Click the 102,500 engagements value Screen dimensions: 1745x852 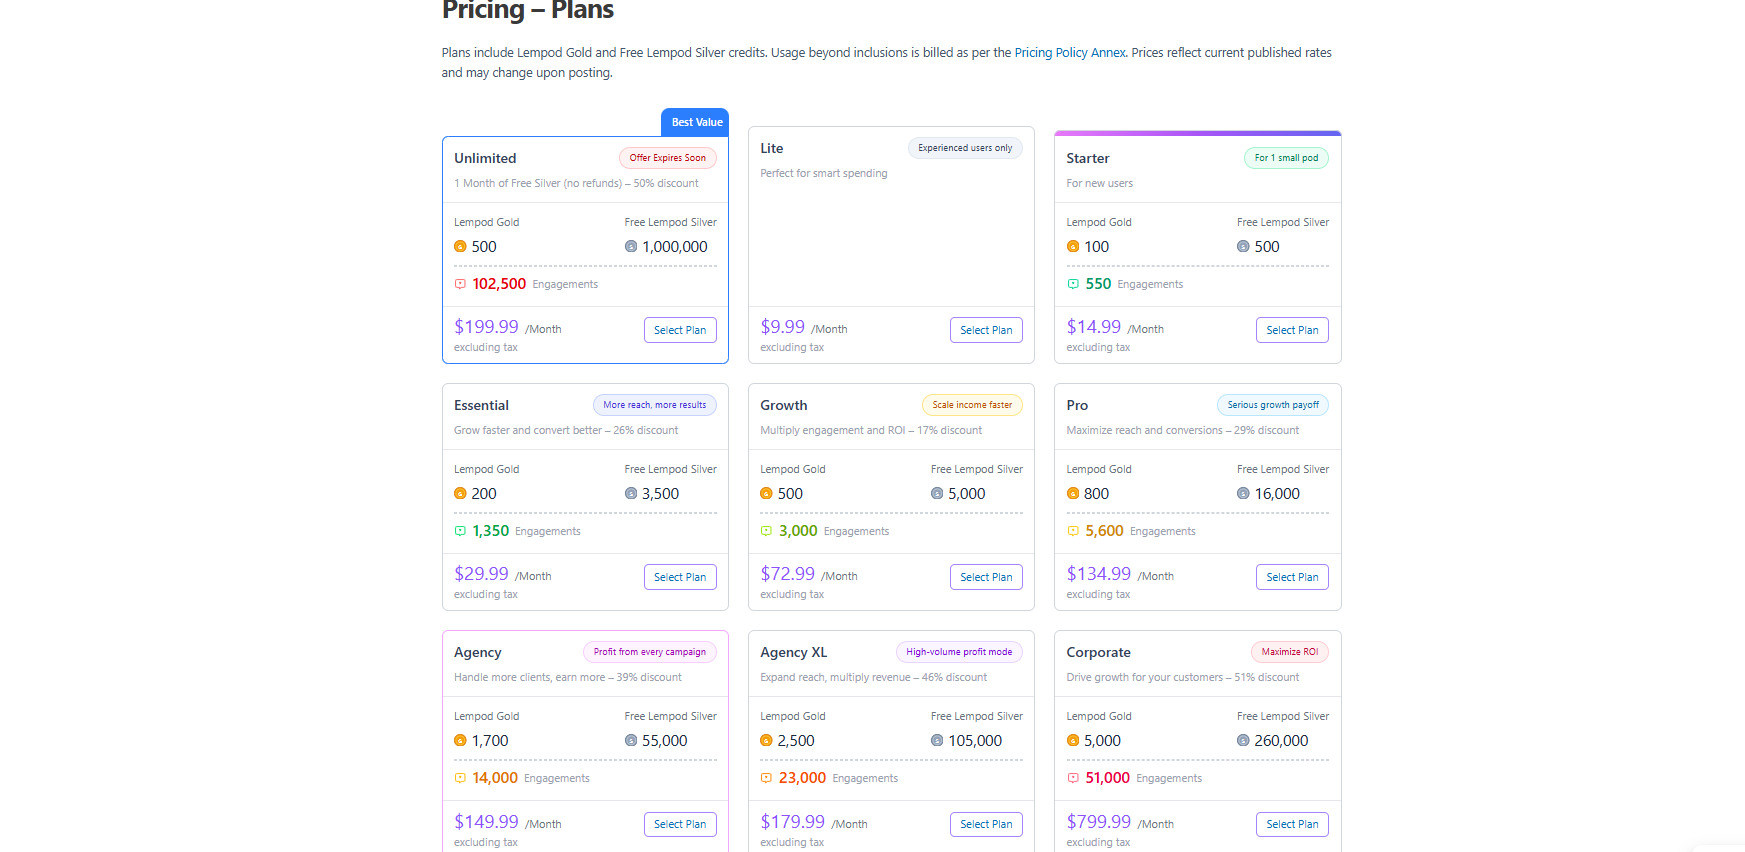(x=499, y=284)
